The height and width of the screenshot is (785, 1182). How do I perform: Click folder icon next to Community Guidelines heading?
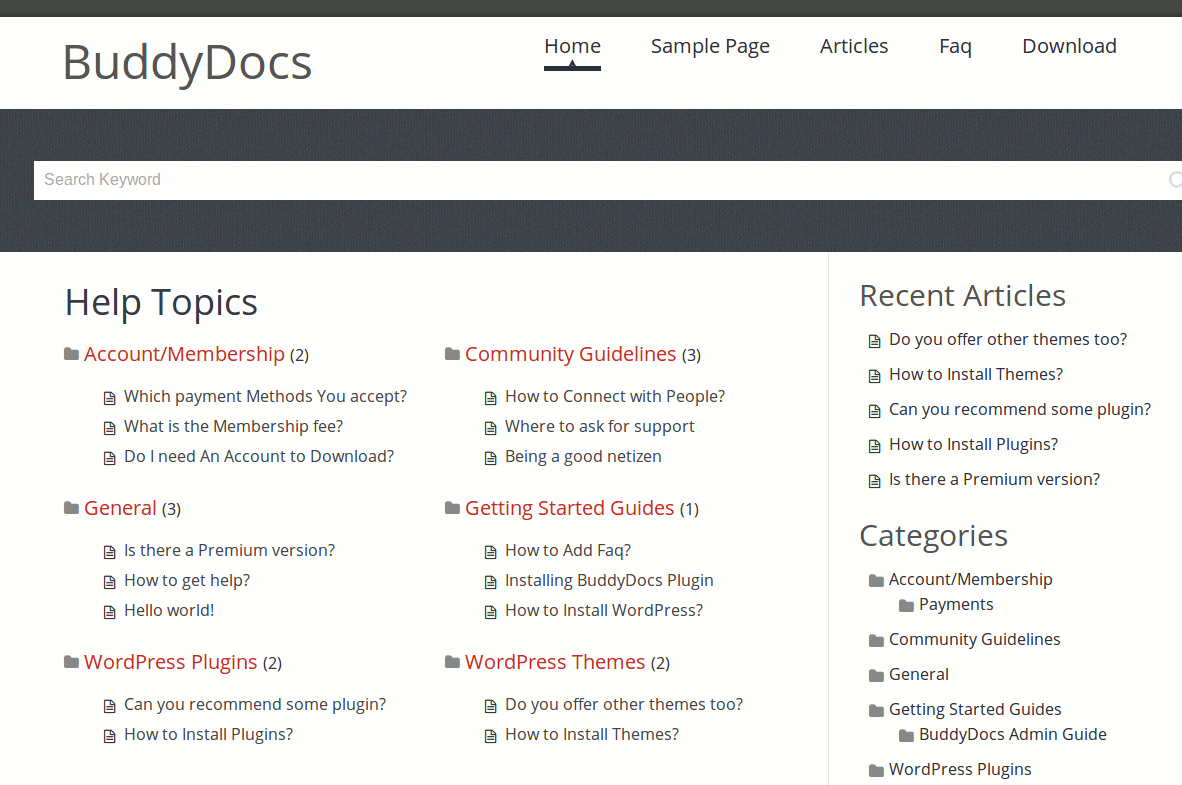tap(452, 354)
